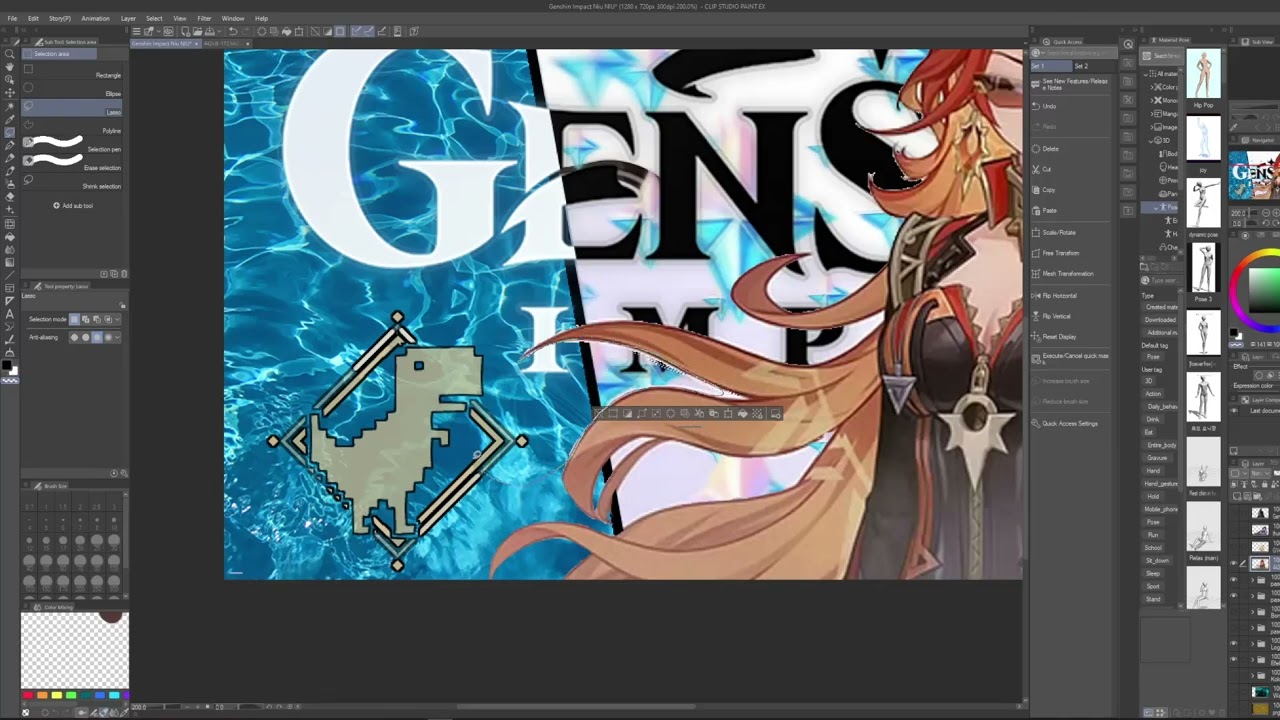Click the canvas horizontal scrollbar
The image size is (1280, 720).
(x=575, y=707)
